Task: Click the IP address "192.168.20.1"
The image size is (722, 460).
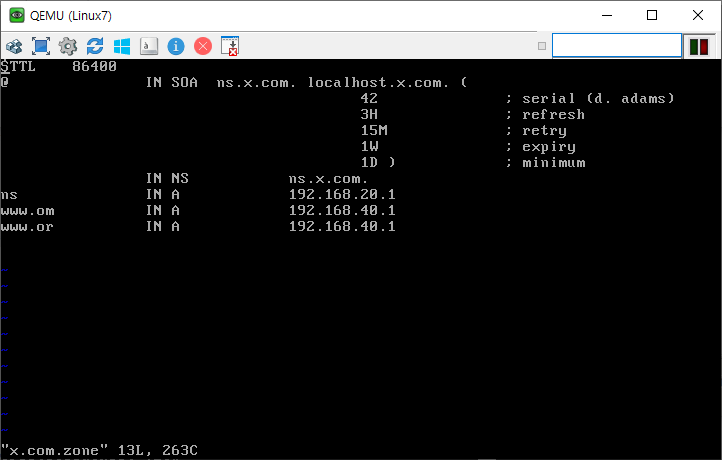Action: pos(342,194)
